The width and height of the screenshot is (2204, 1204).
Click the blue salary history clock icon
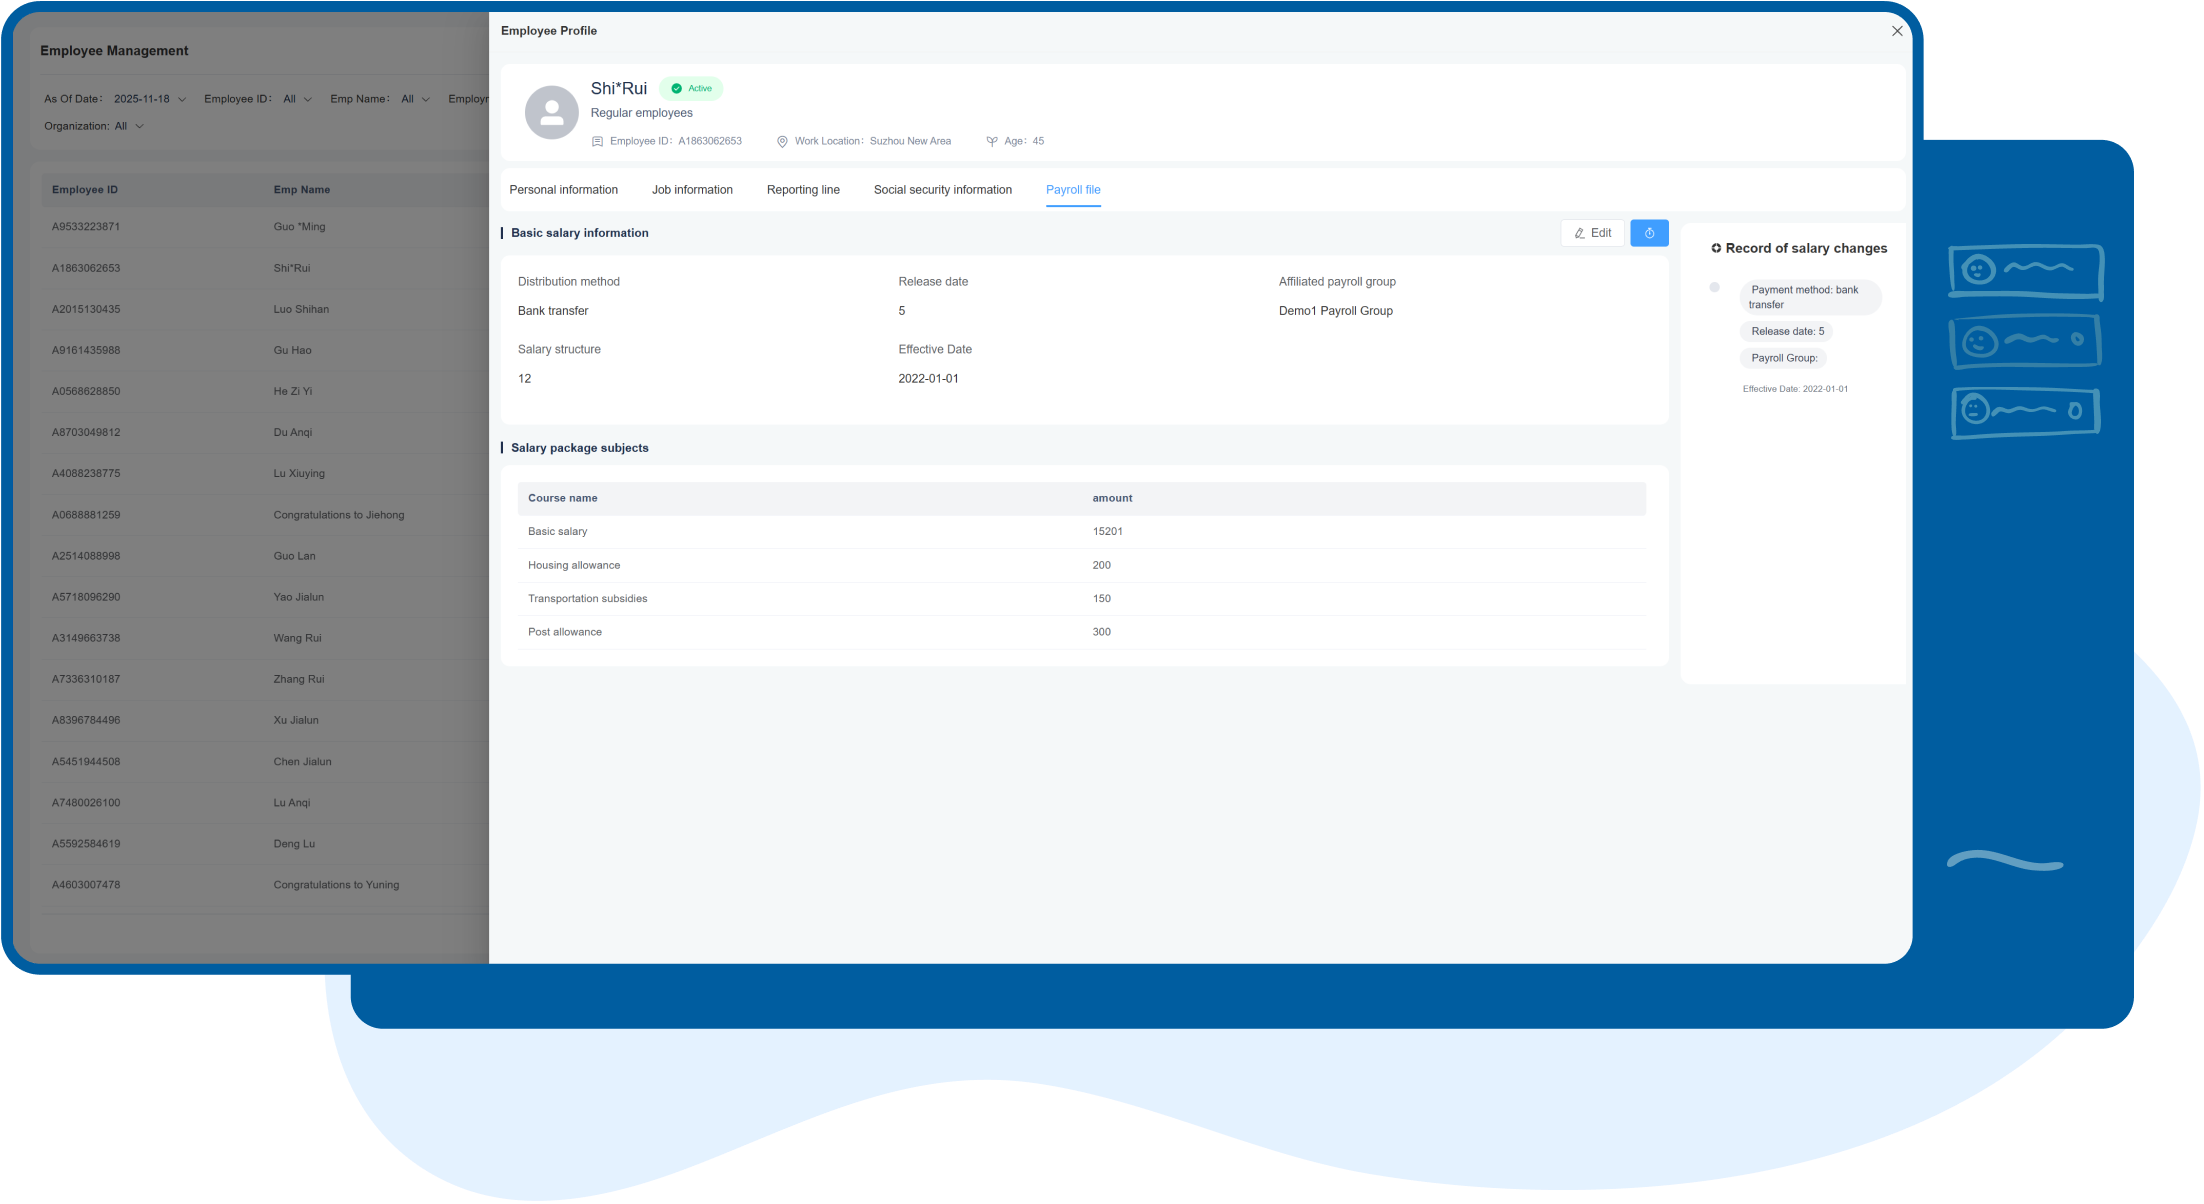coord(1649,232)
